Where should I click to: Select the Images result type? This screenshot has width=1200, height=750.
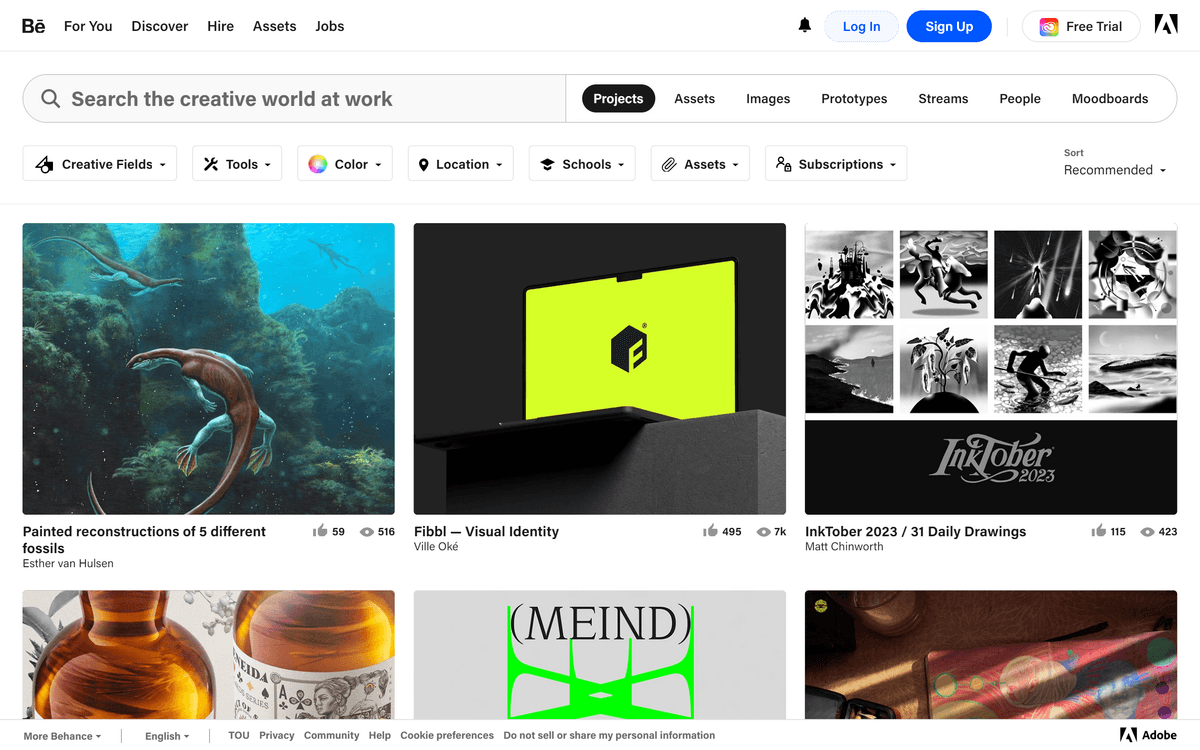[767, 98]
